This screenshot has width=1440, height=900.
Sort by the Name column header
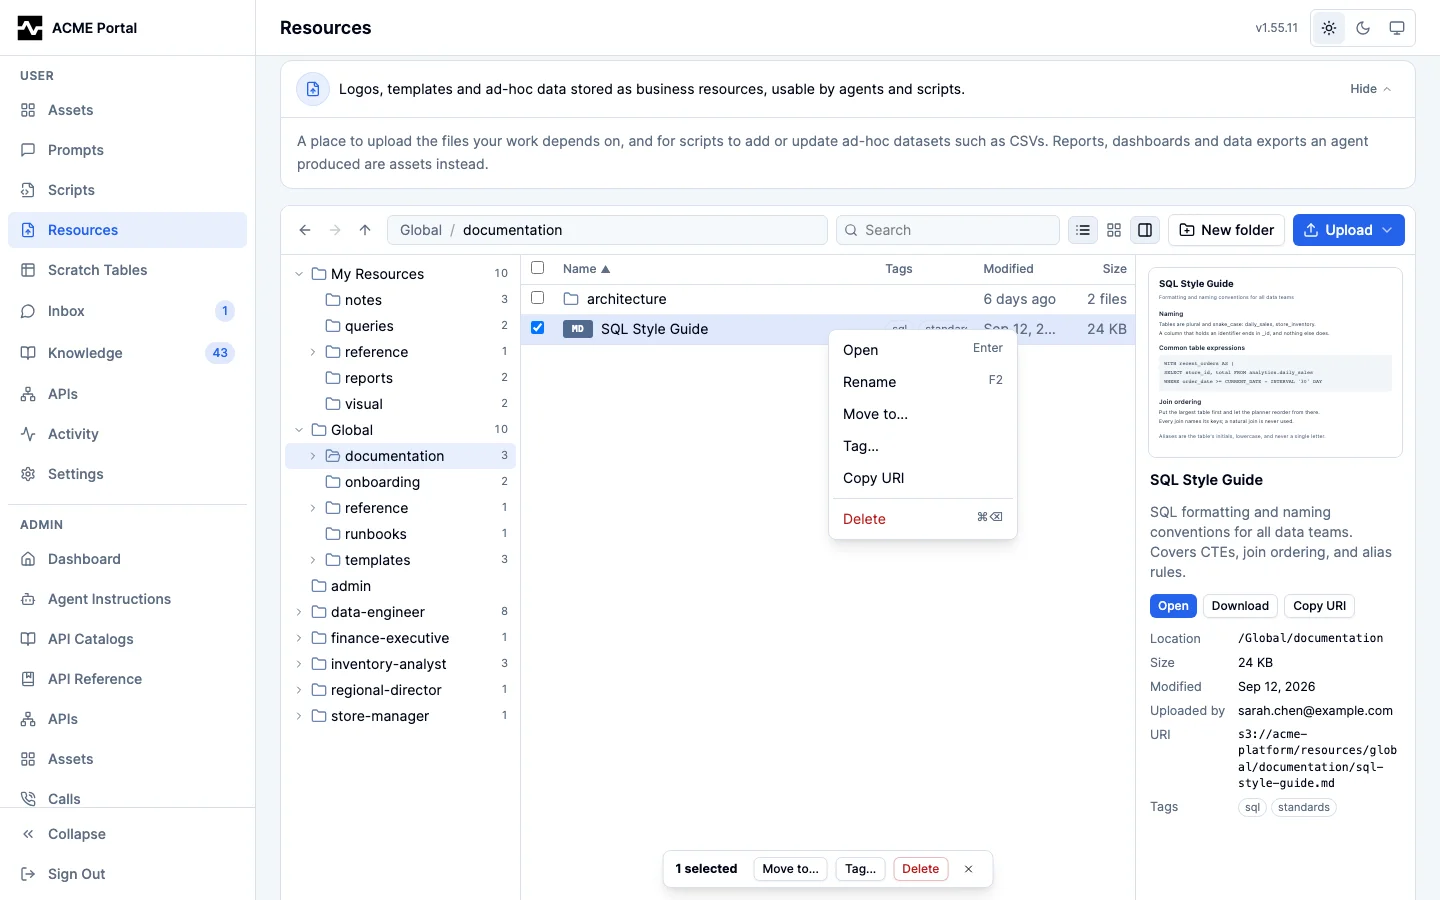click(x=586, y=269)
